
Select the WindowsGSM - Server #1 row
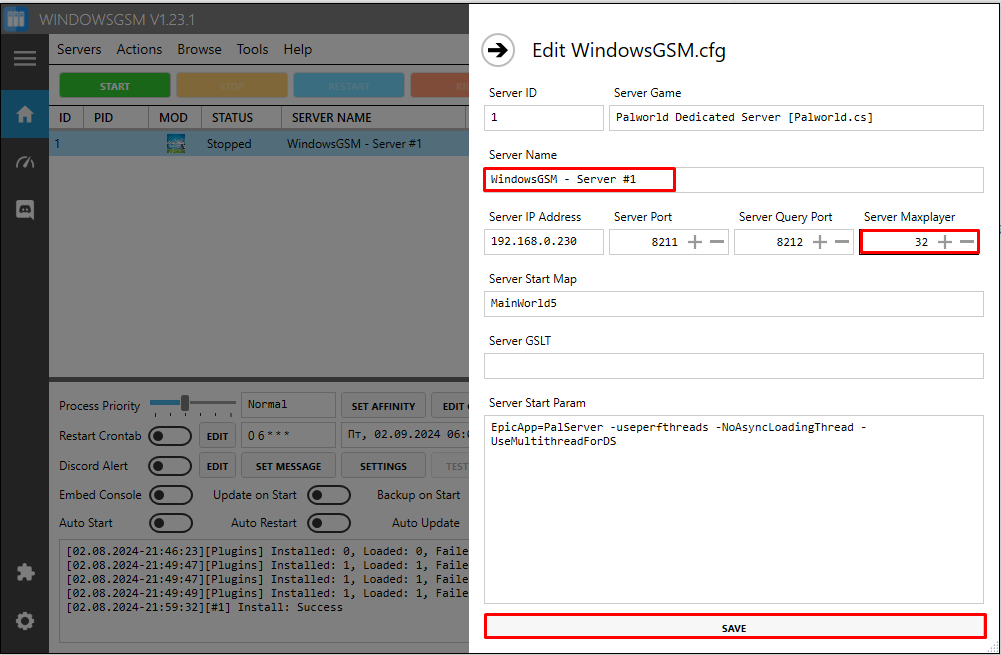coord(259,144)
